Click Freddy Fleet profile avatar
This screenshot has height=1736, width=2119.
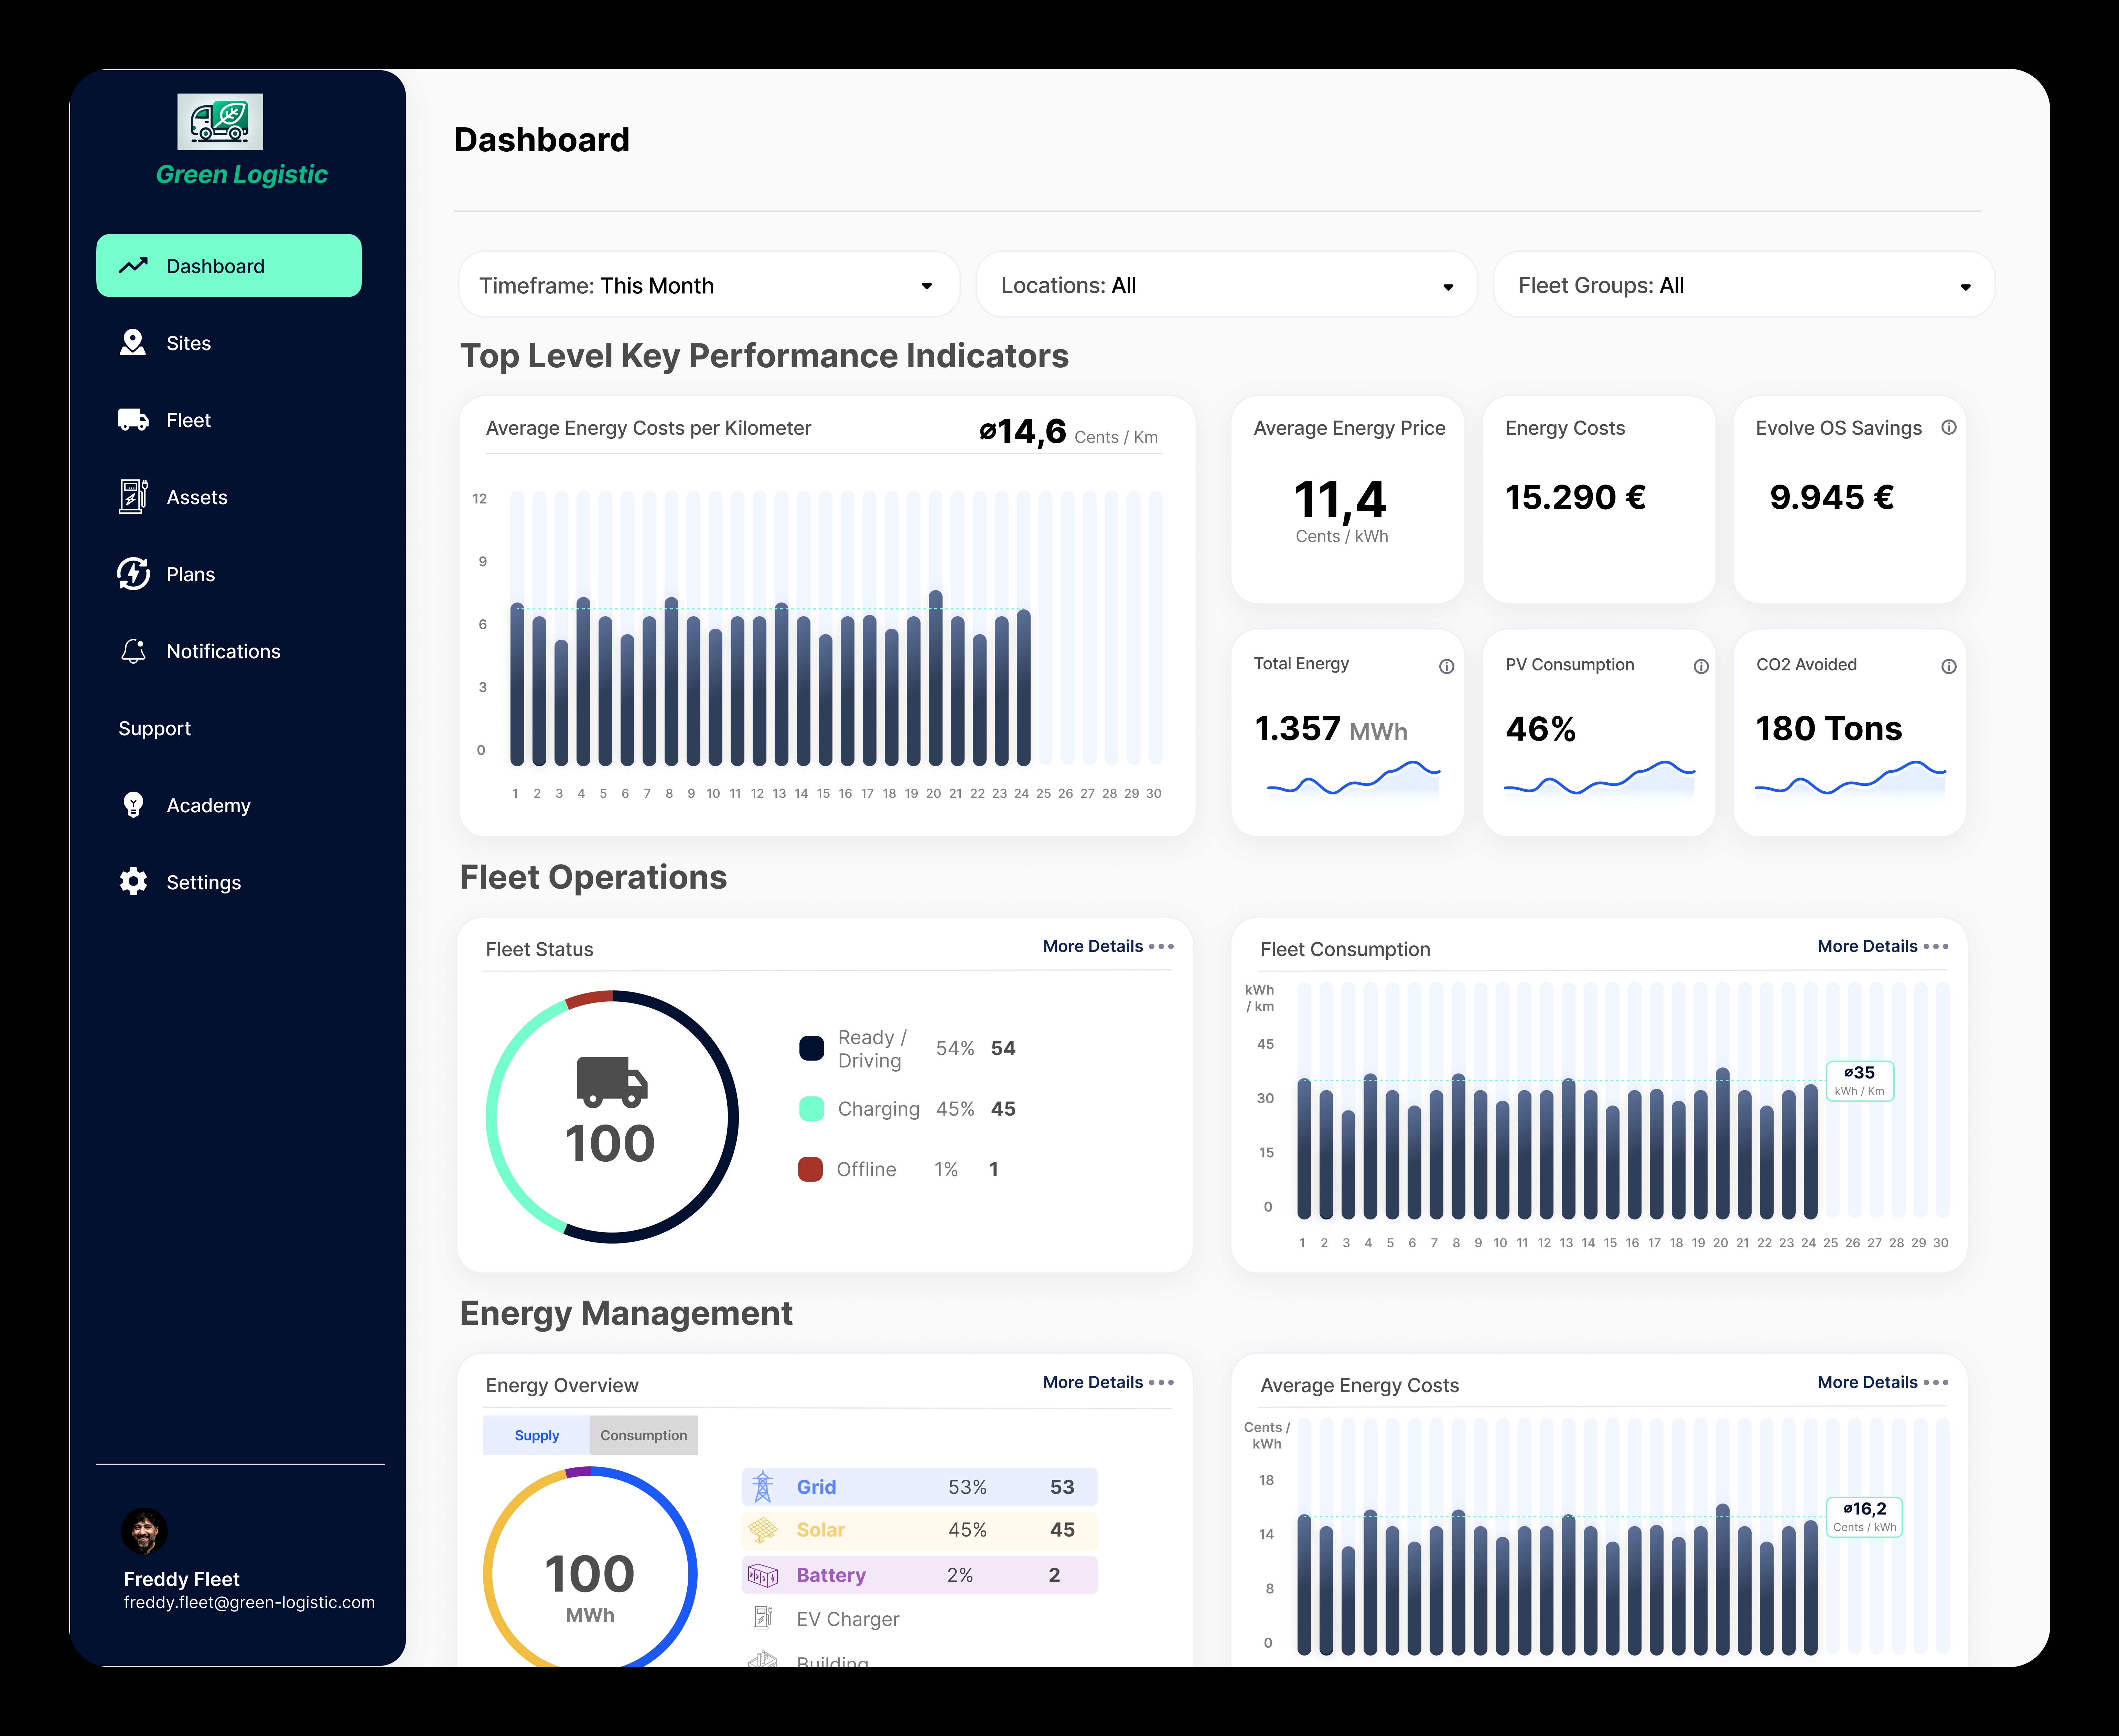145,1531
